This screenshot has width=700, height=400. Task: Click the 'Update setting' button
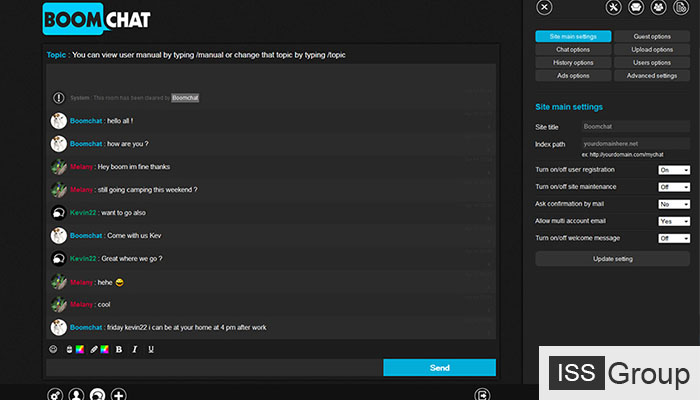tap(612, 259)
